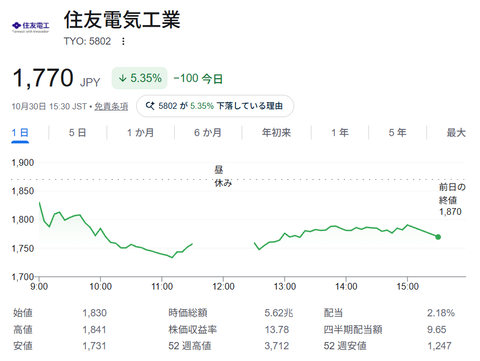This screenshot has width=480, height=361.
Task: Click the Sumitomo Electric company logo
Action: (x=31, y=27)
